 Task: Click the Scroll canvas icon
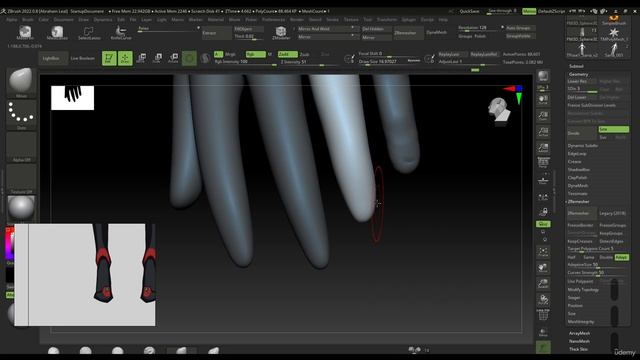tap(543, 100)
